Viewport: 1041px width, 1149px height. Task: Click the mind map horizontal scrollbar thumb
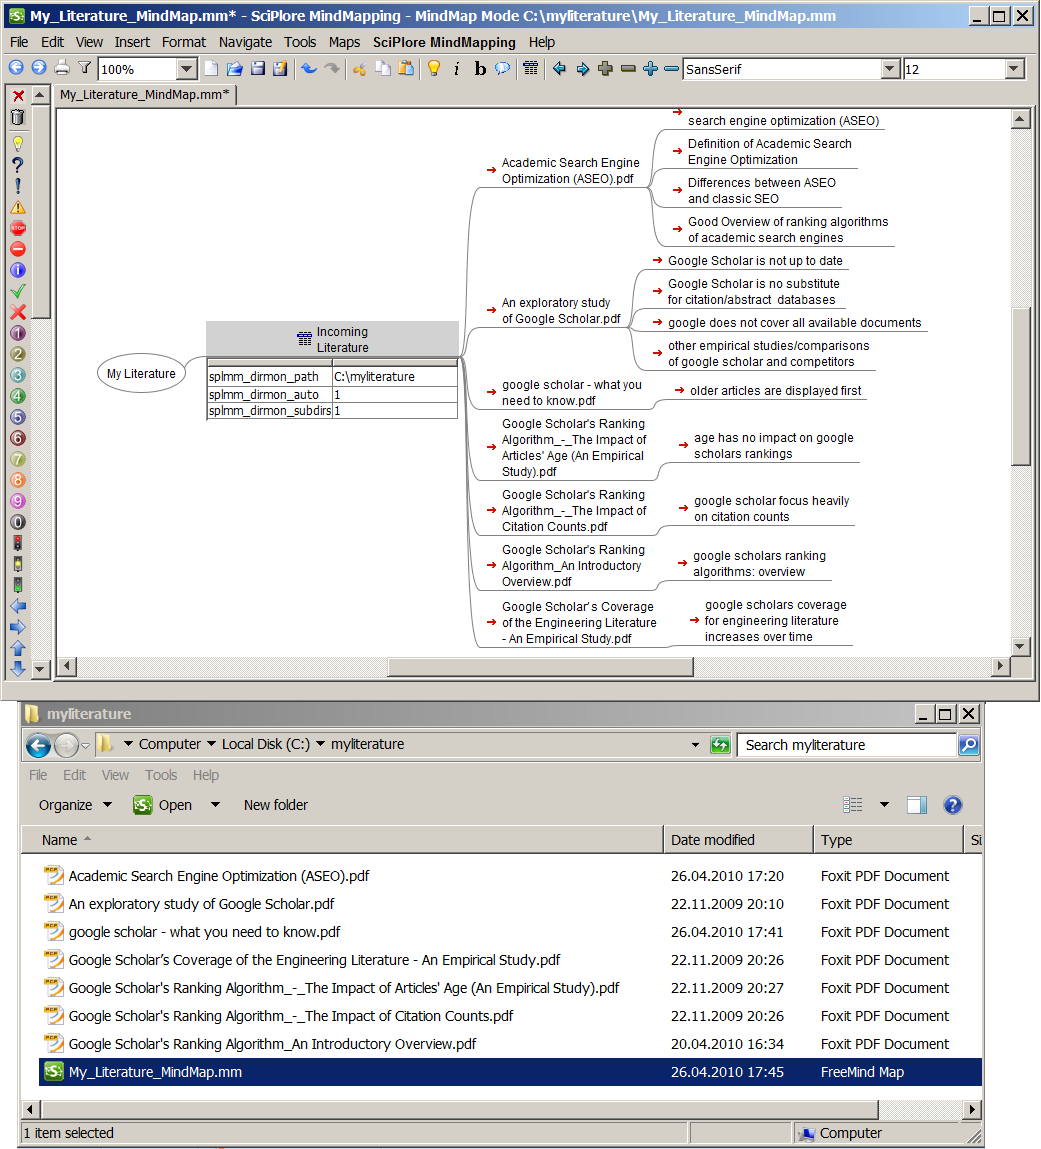541,667
